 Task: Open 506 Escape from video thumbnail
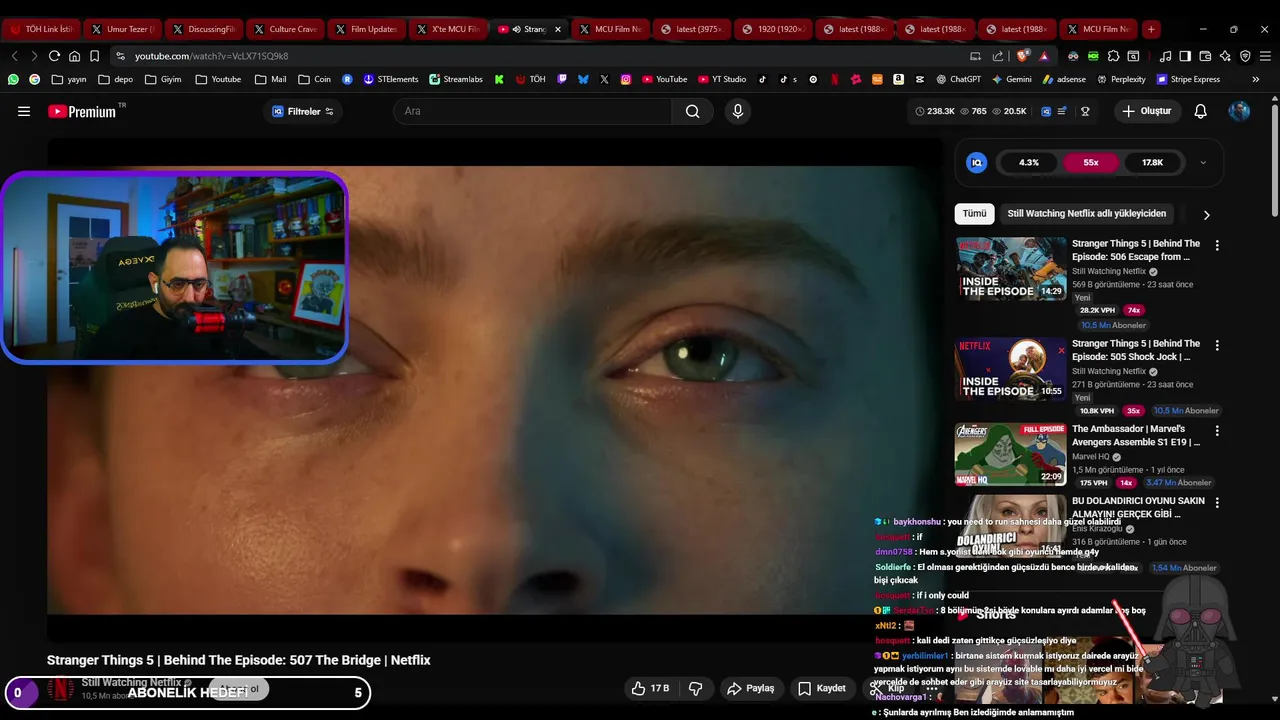(x=1010, y=269)
